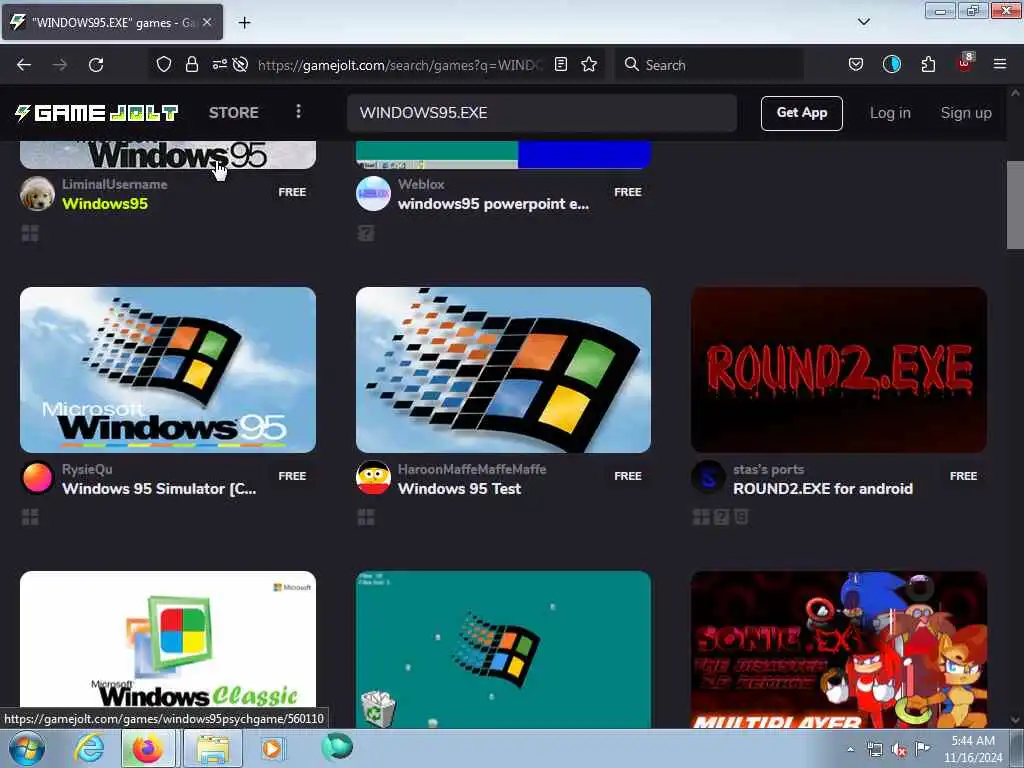The image size is (1024, 768).
Task: Open LiminalUsername developer profile
Action: (115, 185)
